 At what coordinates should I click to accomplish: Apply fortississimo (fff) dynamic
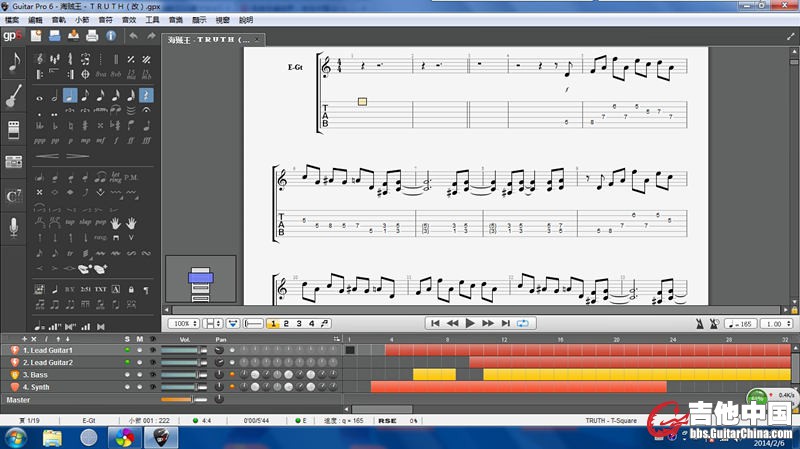146,140
